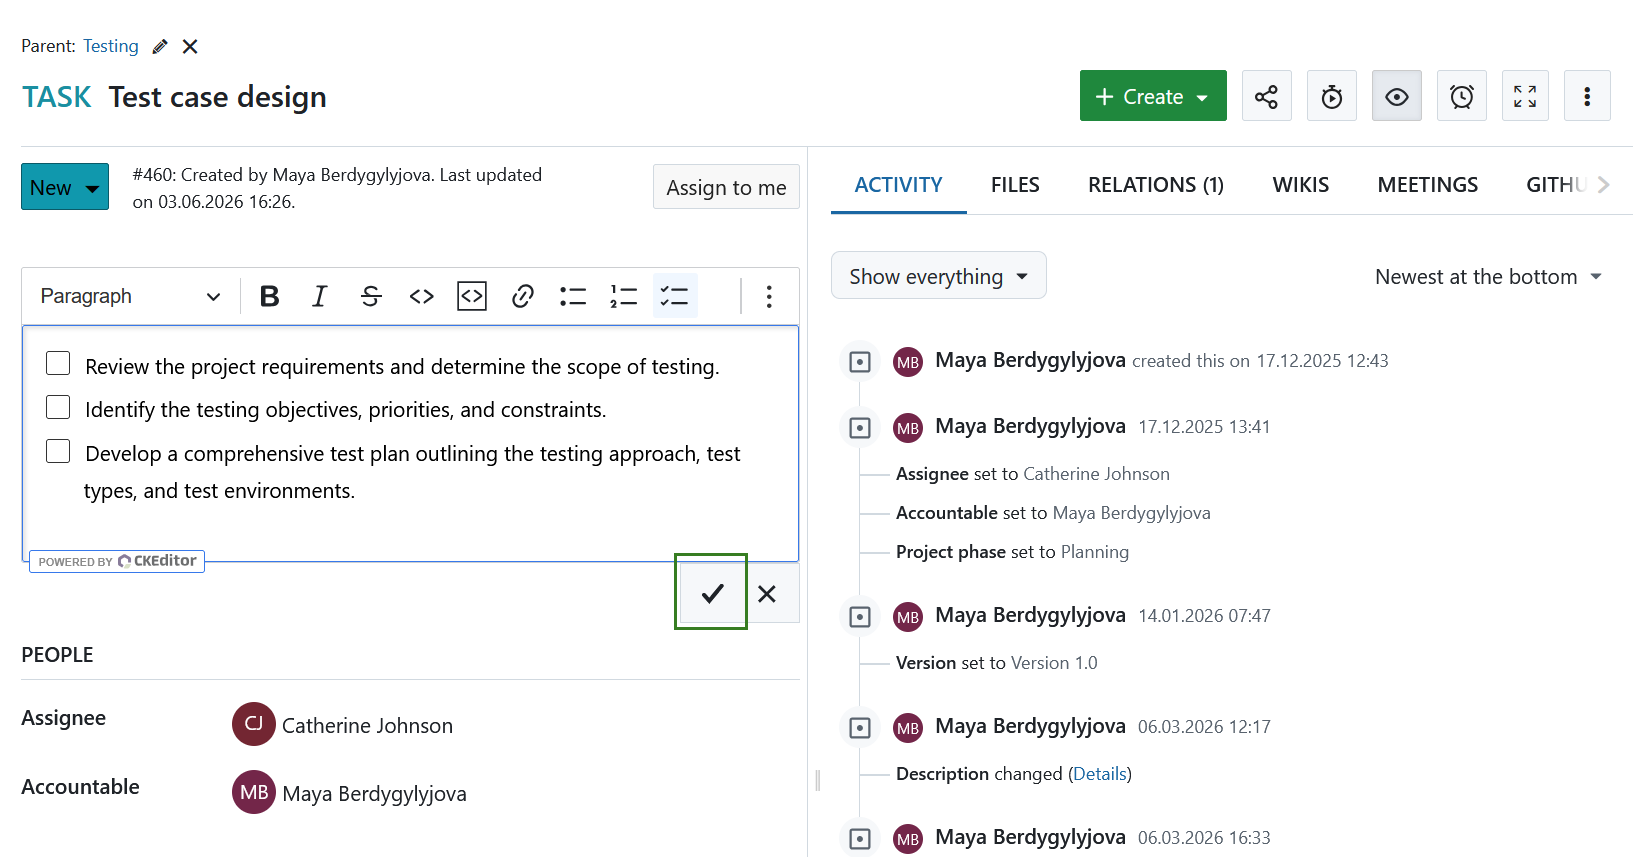1633x857 pixels.
Task: Open the New status dropdown
Action: click(65, 187)
